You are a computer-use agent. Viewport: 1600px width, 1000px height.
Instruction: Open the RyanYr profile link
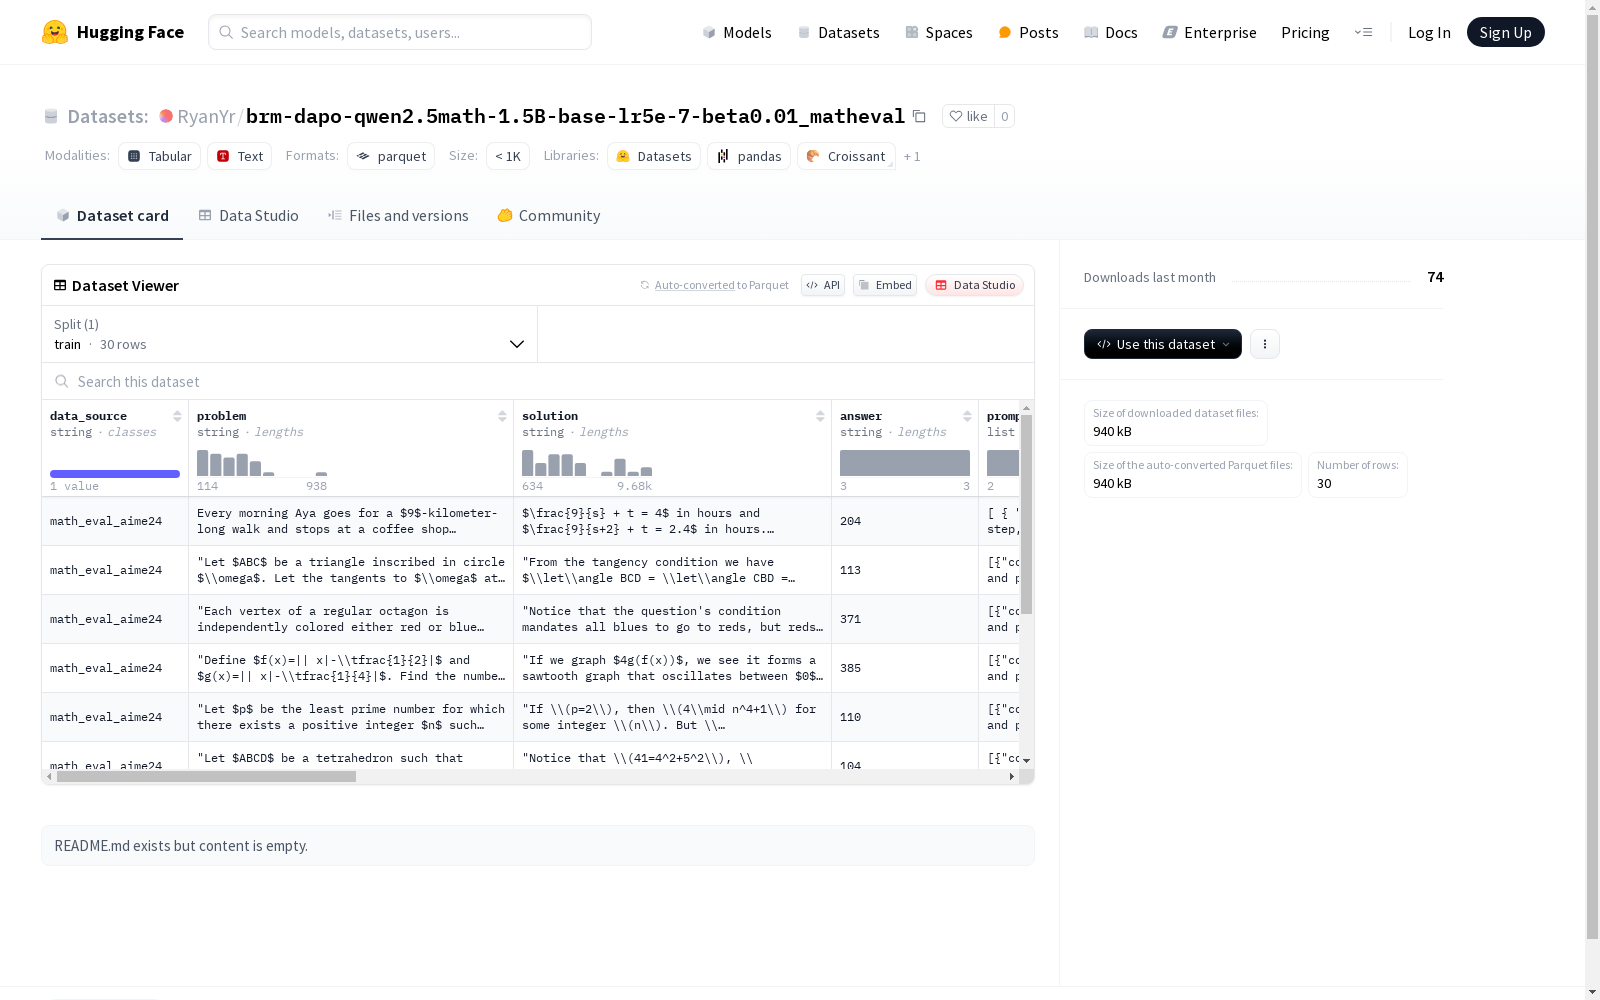coord(206,116)
